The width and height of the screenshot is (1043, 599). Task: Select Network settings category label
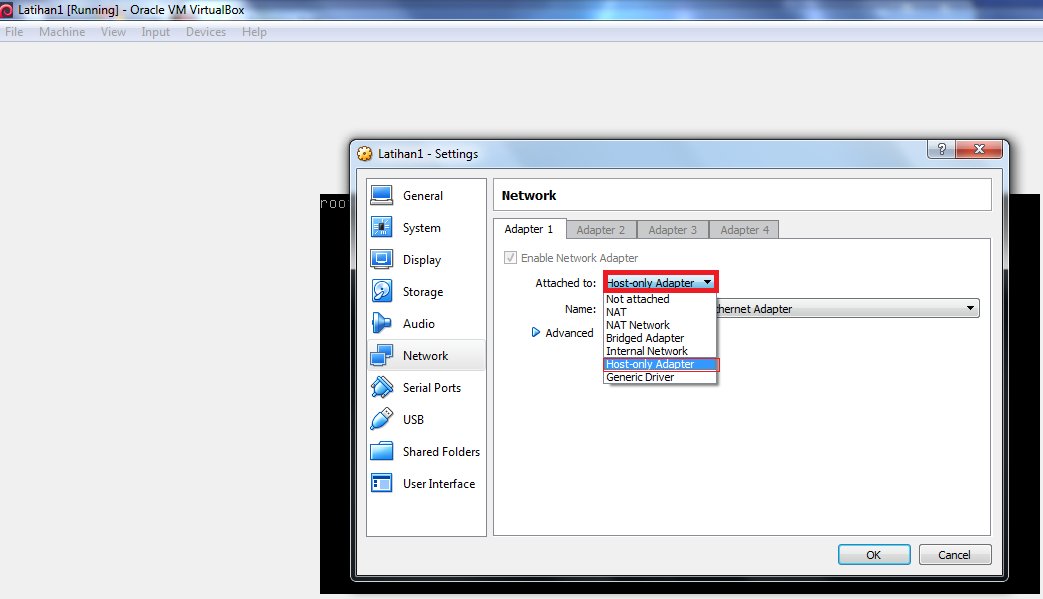click(426, 355)
